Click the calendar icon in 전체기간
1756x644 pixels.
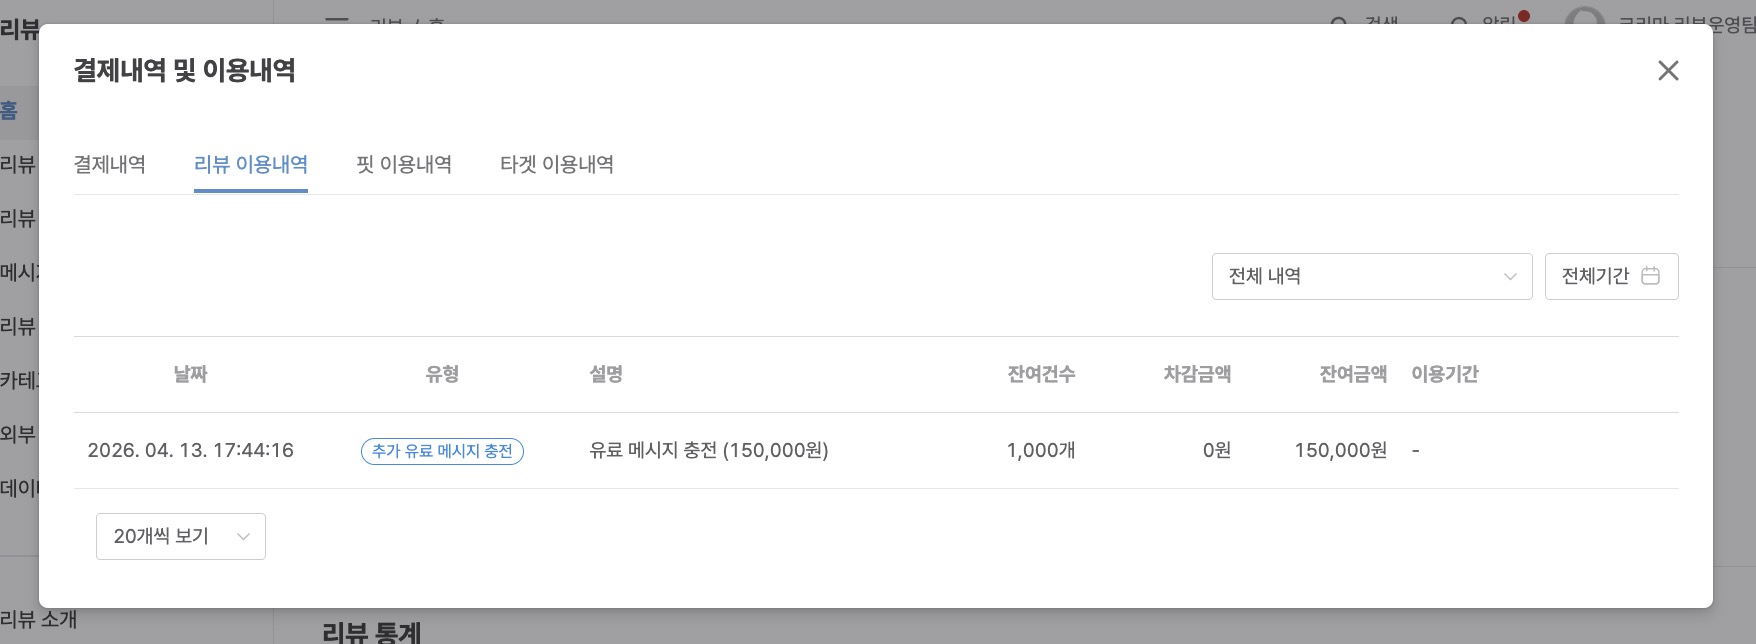1651,276
